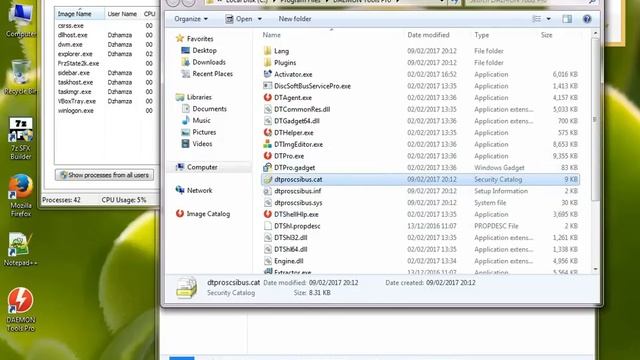Sort files by the Size column
Screen dimensions: 640x360
tap(547, 35)
